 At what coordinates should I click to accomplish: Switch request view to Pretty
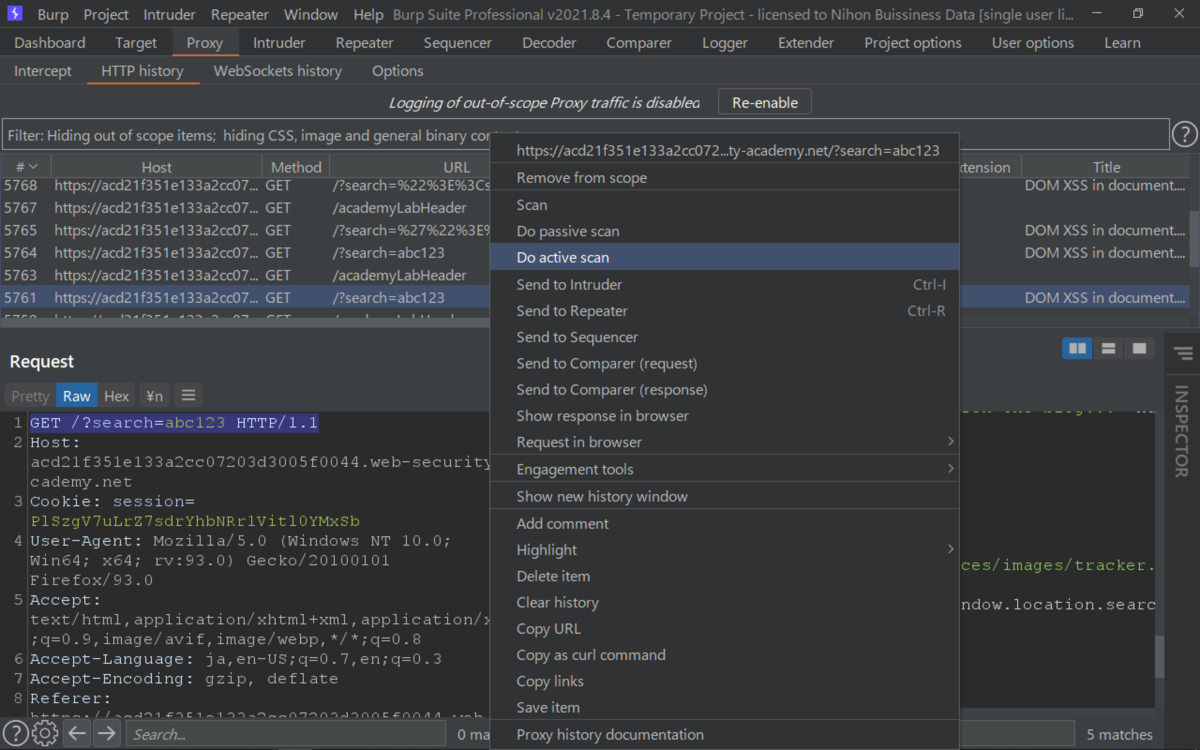(30, 396)
